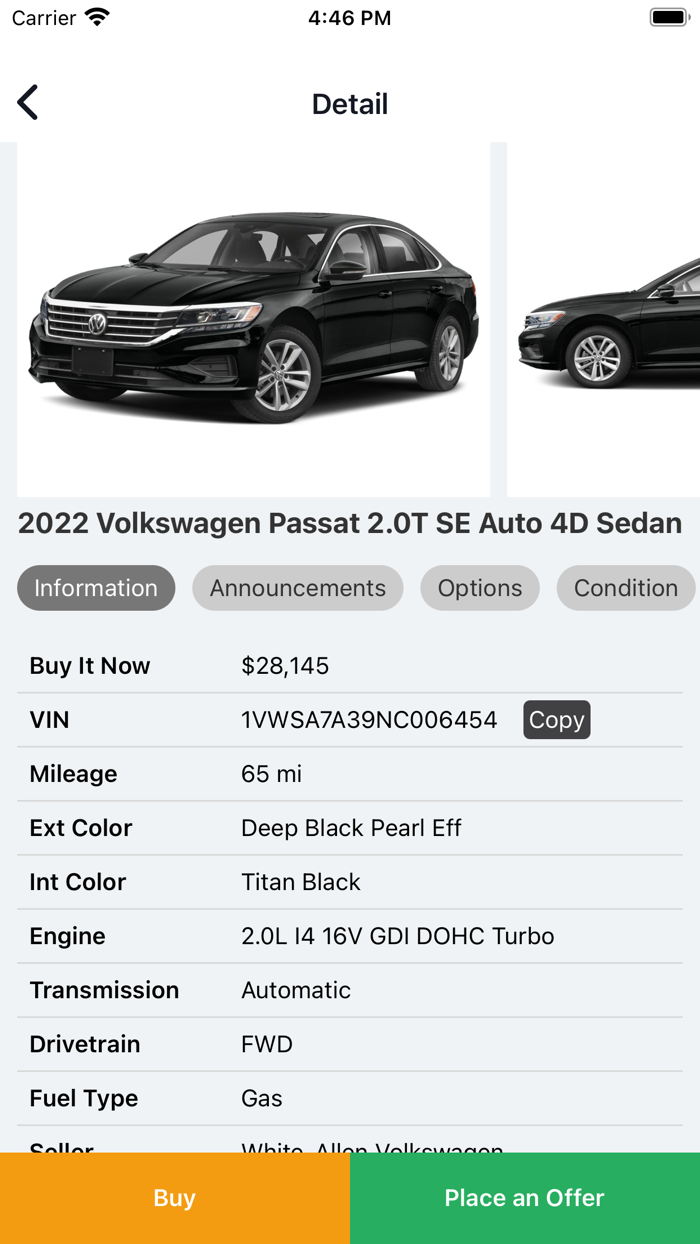
Task: Tap the Ext Color row value
Action: 351,828
